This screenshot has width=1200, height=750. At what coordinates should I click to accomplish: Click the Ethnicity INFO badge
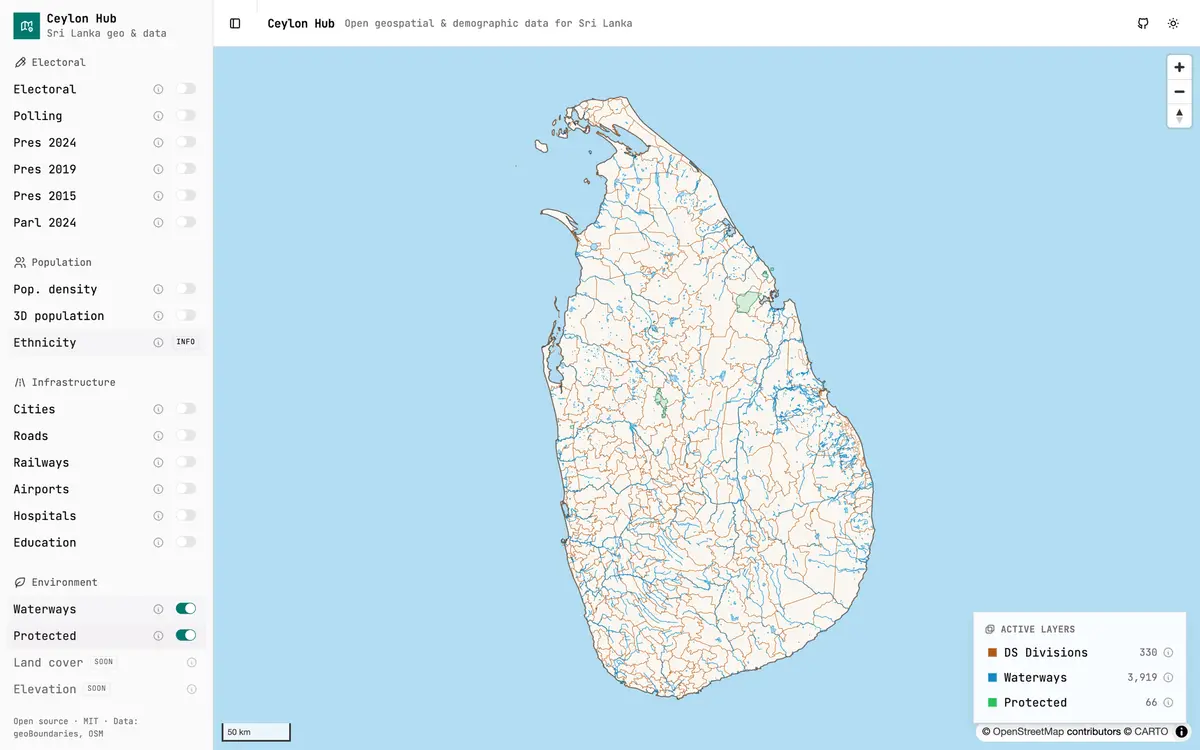pyautogui.click(x=186, y=342)
